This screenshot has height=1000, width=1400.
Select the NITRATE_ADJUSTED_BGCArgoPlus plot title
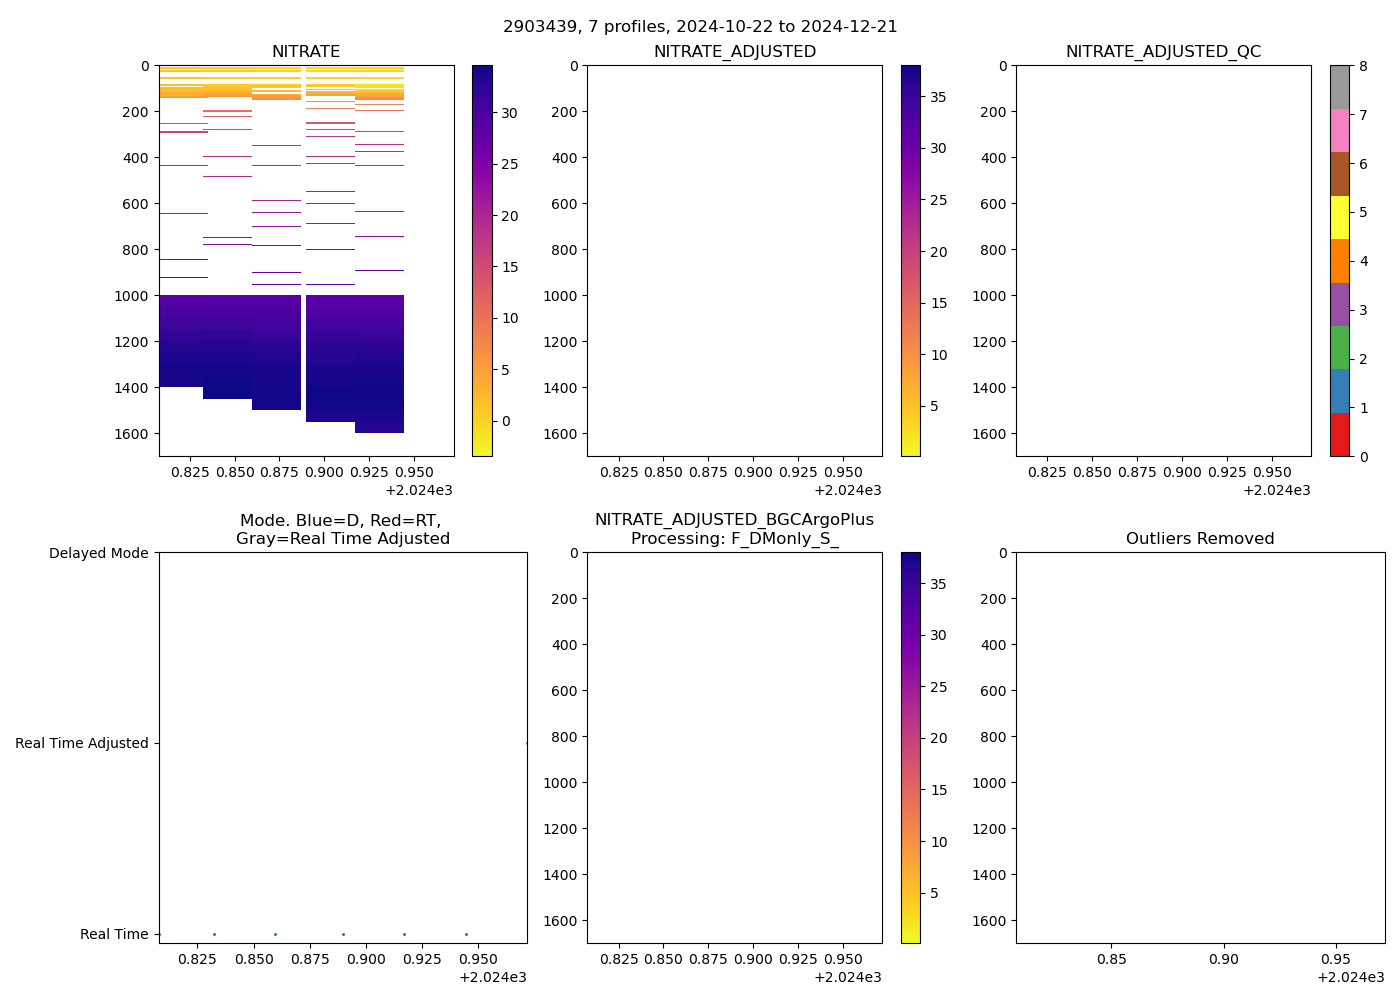point(734,520)
